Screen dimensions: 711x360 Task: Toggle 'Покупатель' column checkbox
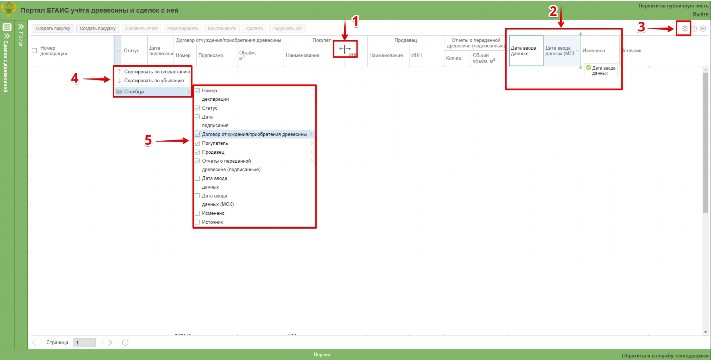click(197, 143)
